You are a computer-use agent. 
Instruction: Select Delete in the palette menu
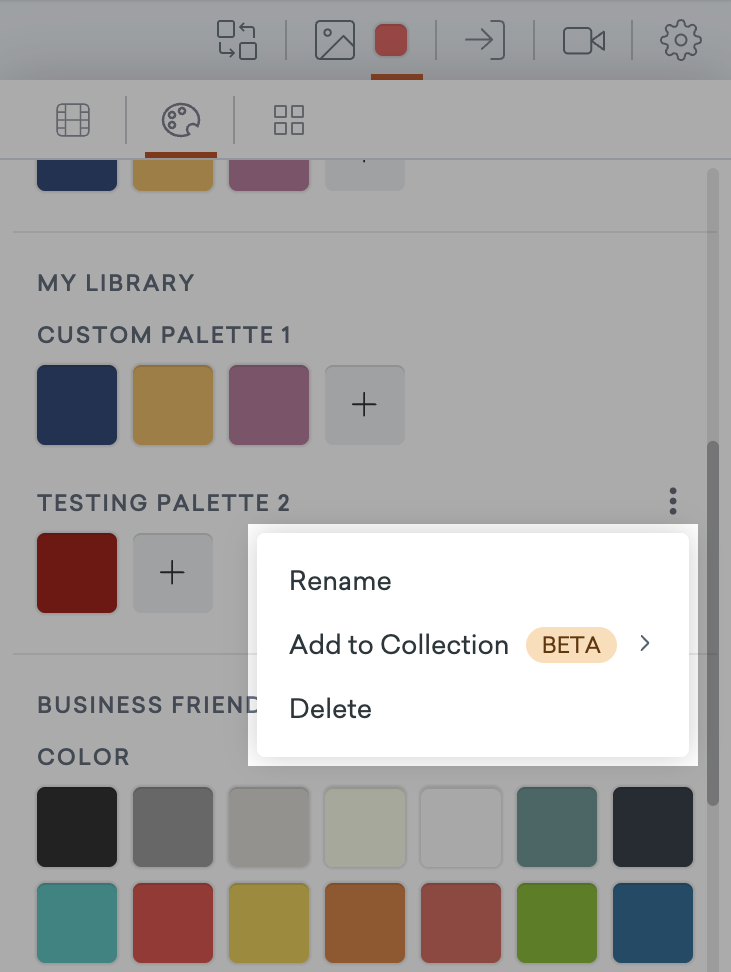click(330, 709)
